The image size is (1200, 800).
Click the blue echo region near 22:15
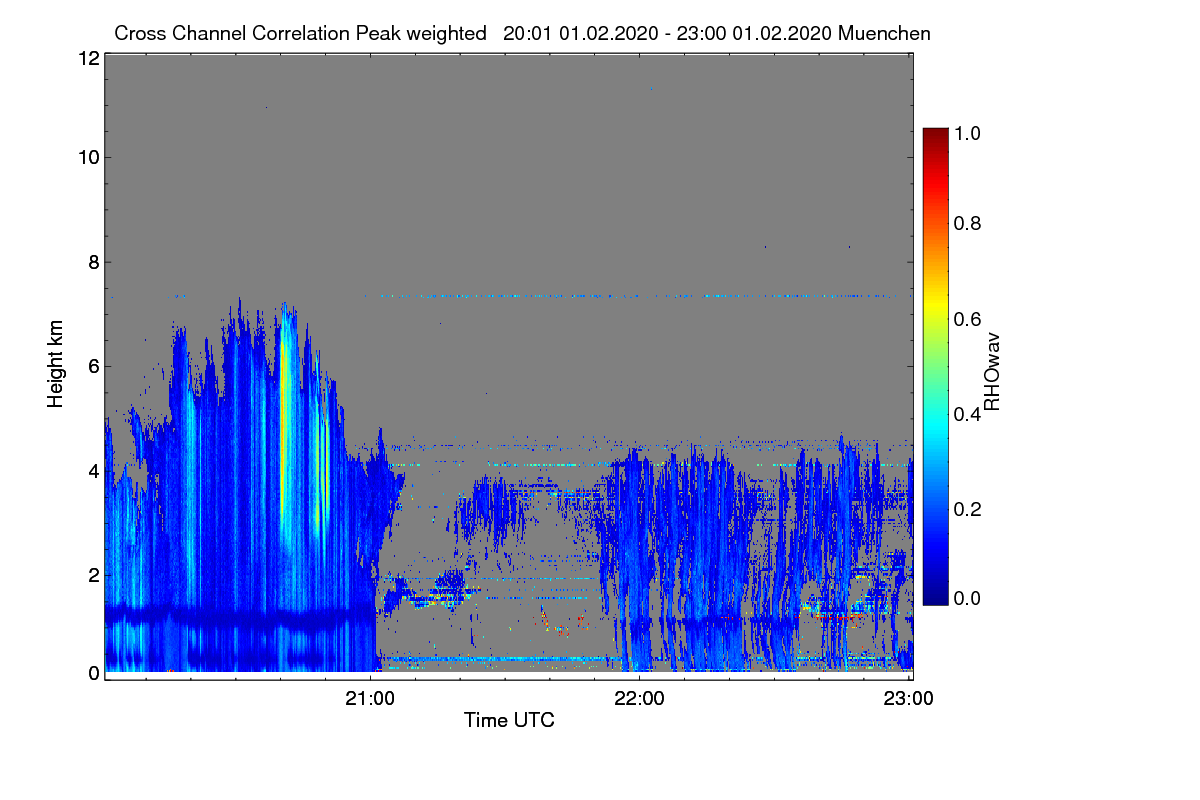pyautogui.click(x=705, y=560)
